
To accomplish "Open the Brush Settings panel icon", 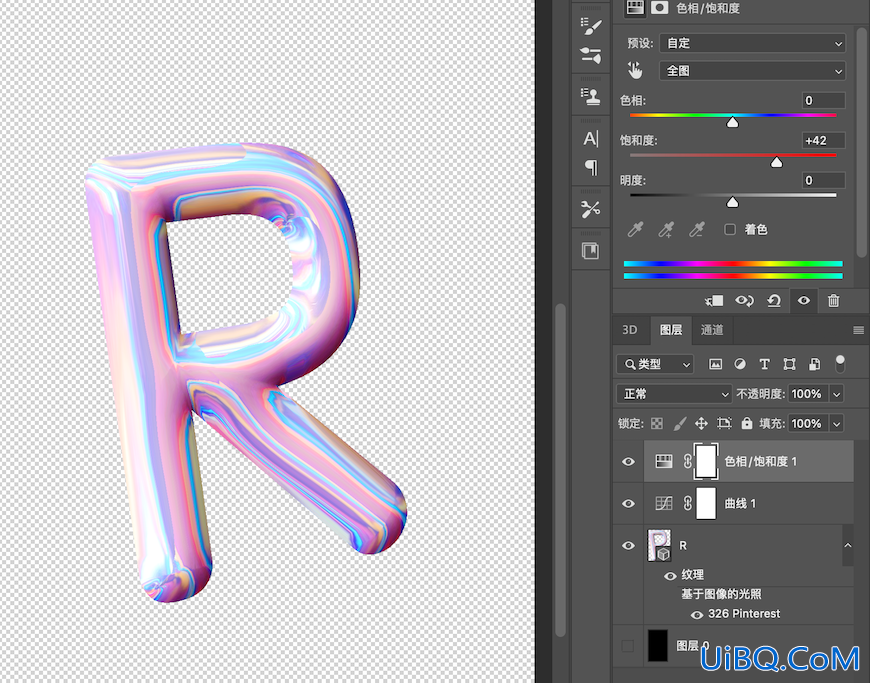I will (591, 26).
